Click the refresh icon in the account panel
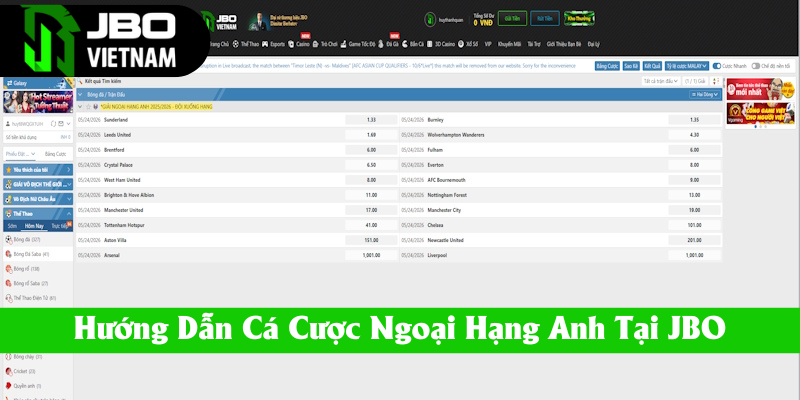Screen dimensions: 800x400 [53, 124]
